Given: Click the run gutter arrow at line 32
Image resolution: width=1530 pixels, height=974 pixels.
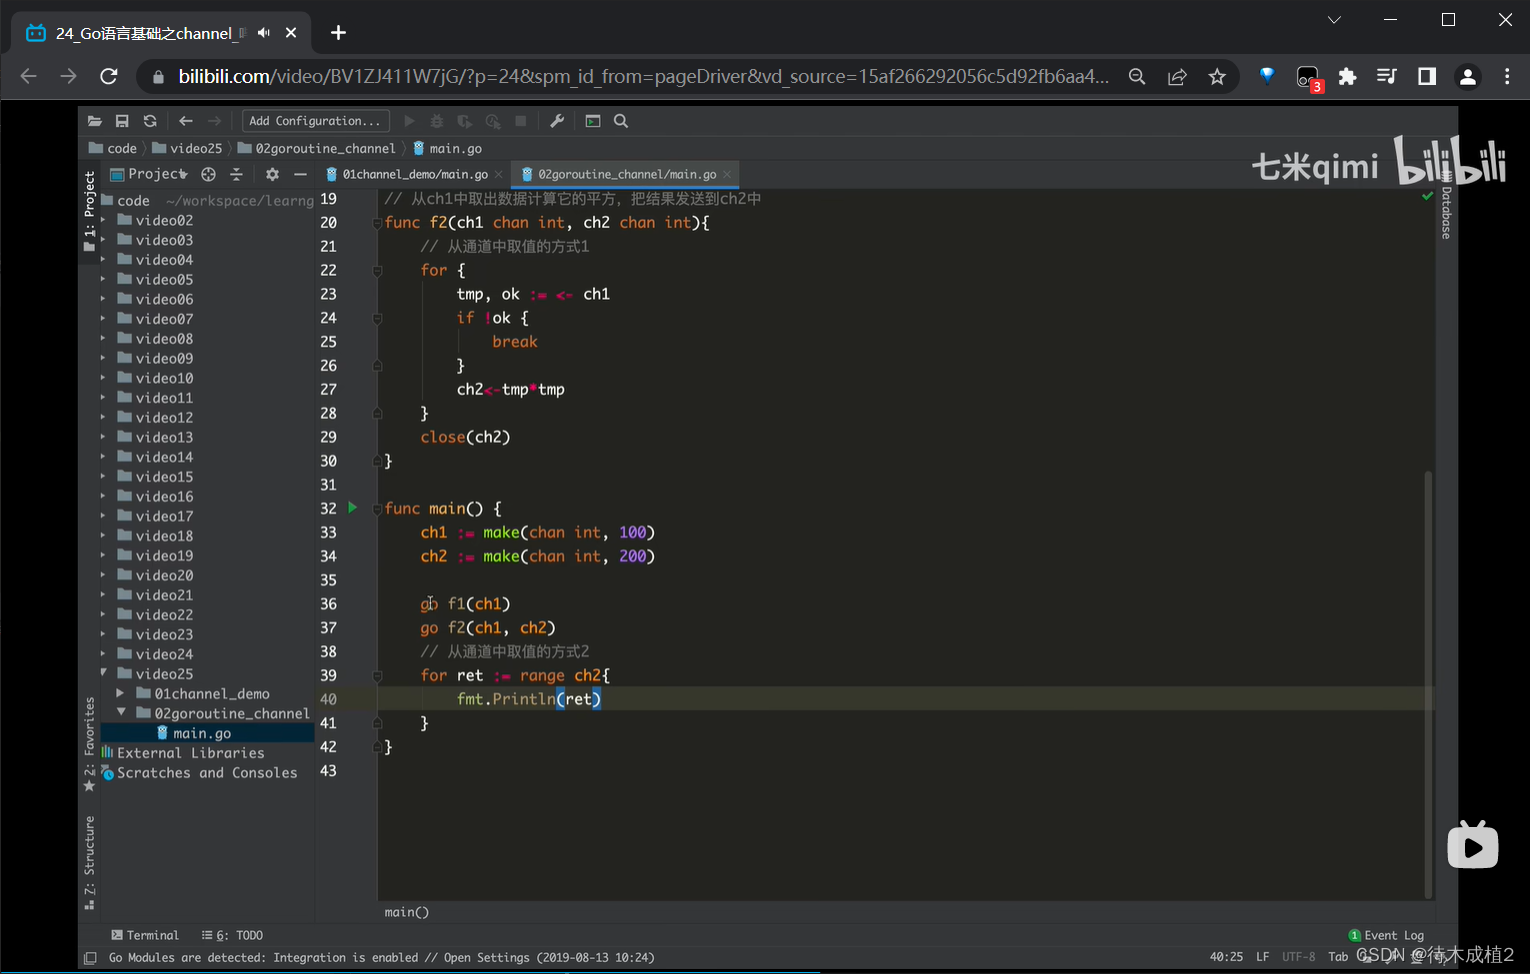Looking at the screenshot, I should pos(352,508).
